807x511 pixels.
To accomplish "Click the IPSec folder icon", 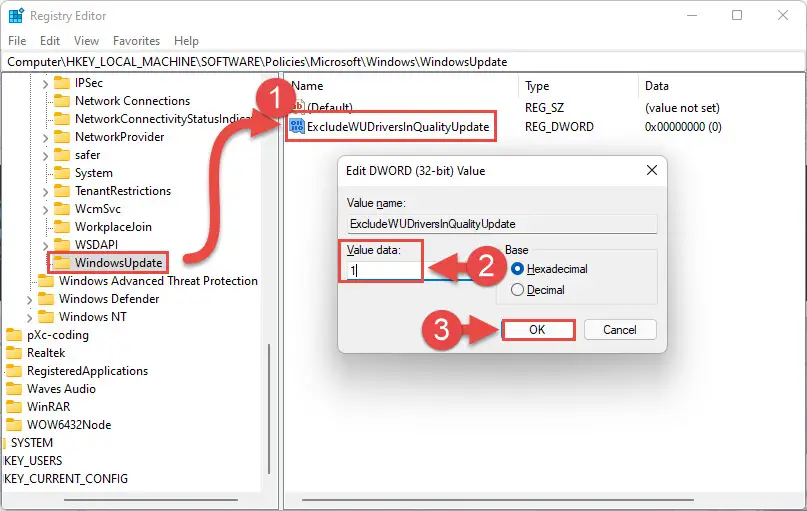I will point(62,83).
